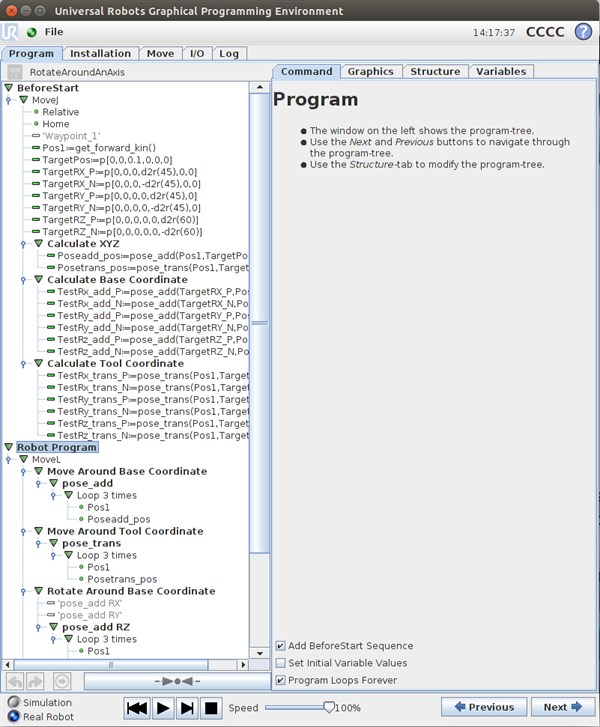Switch to the Graphics tab
The image size is (600, 727).
370,71
